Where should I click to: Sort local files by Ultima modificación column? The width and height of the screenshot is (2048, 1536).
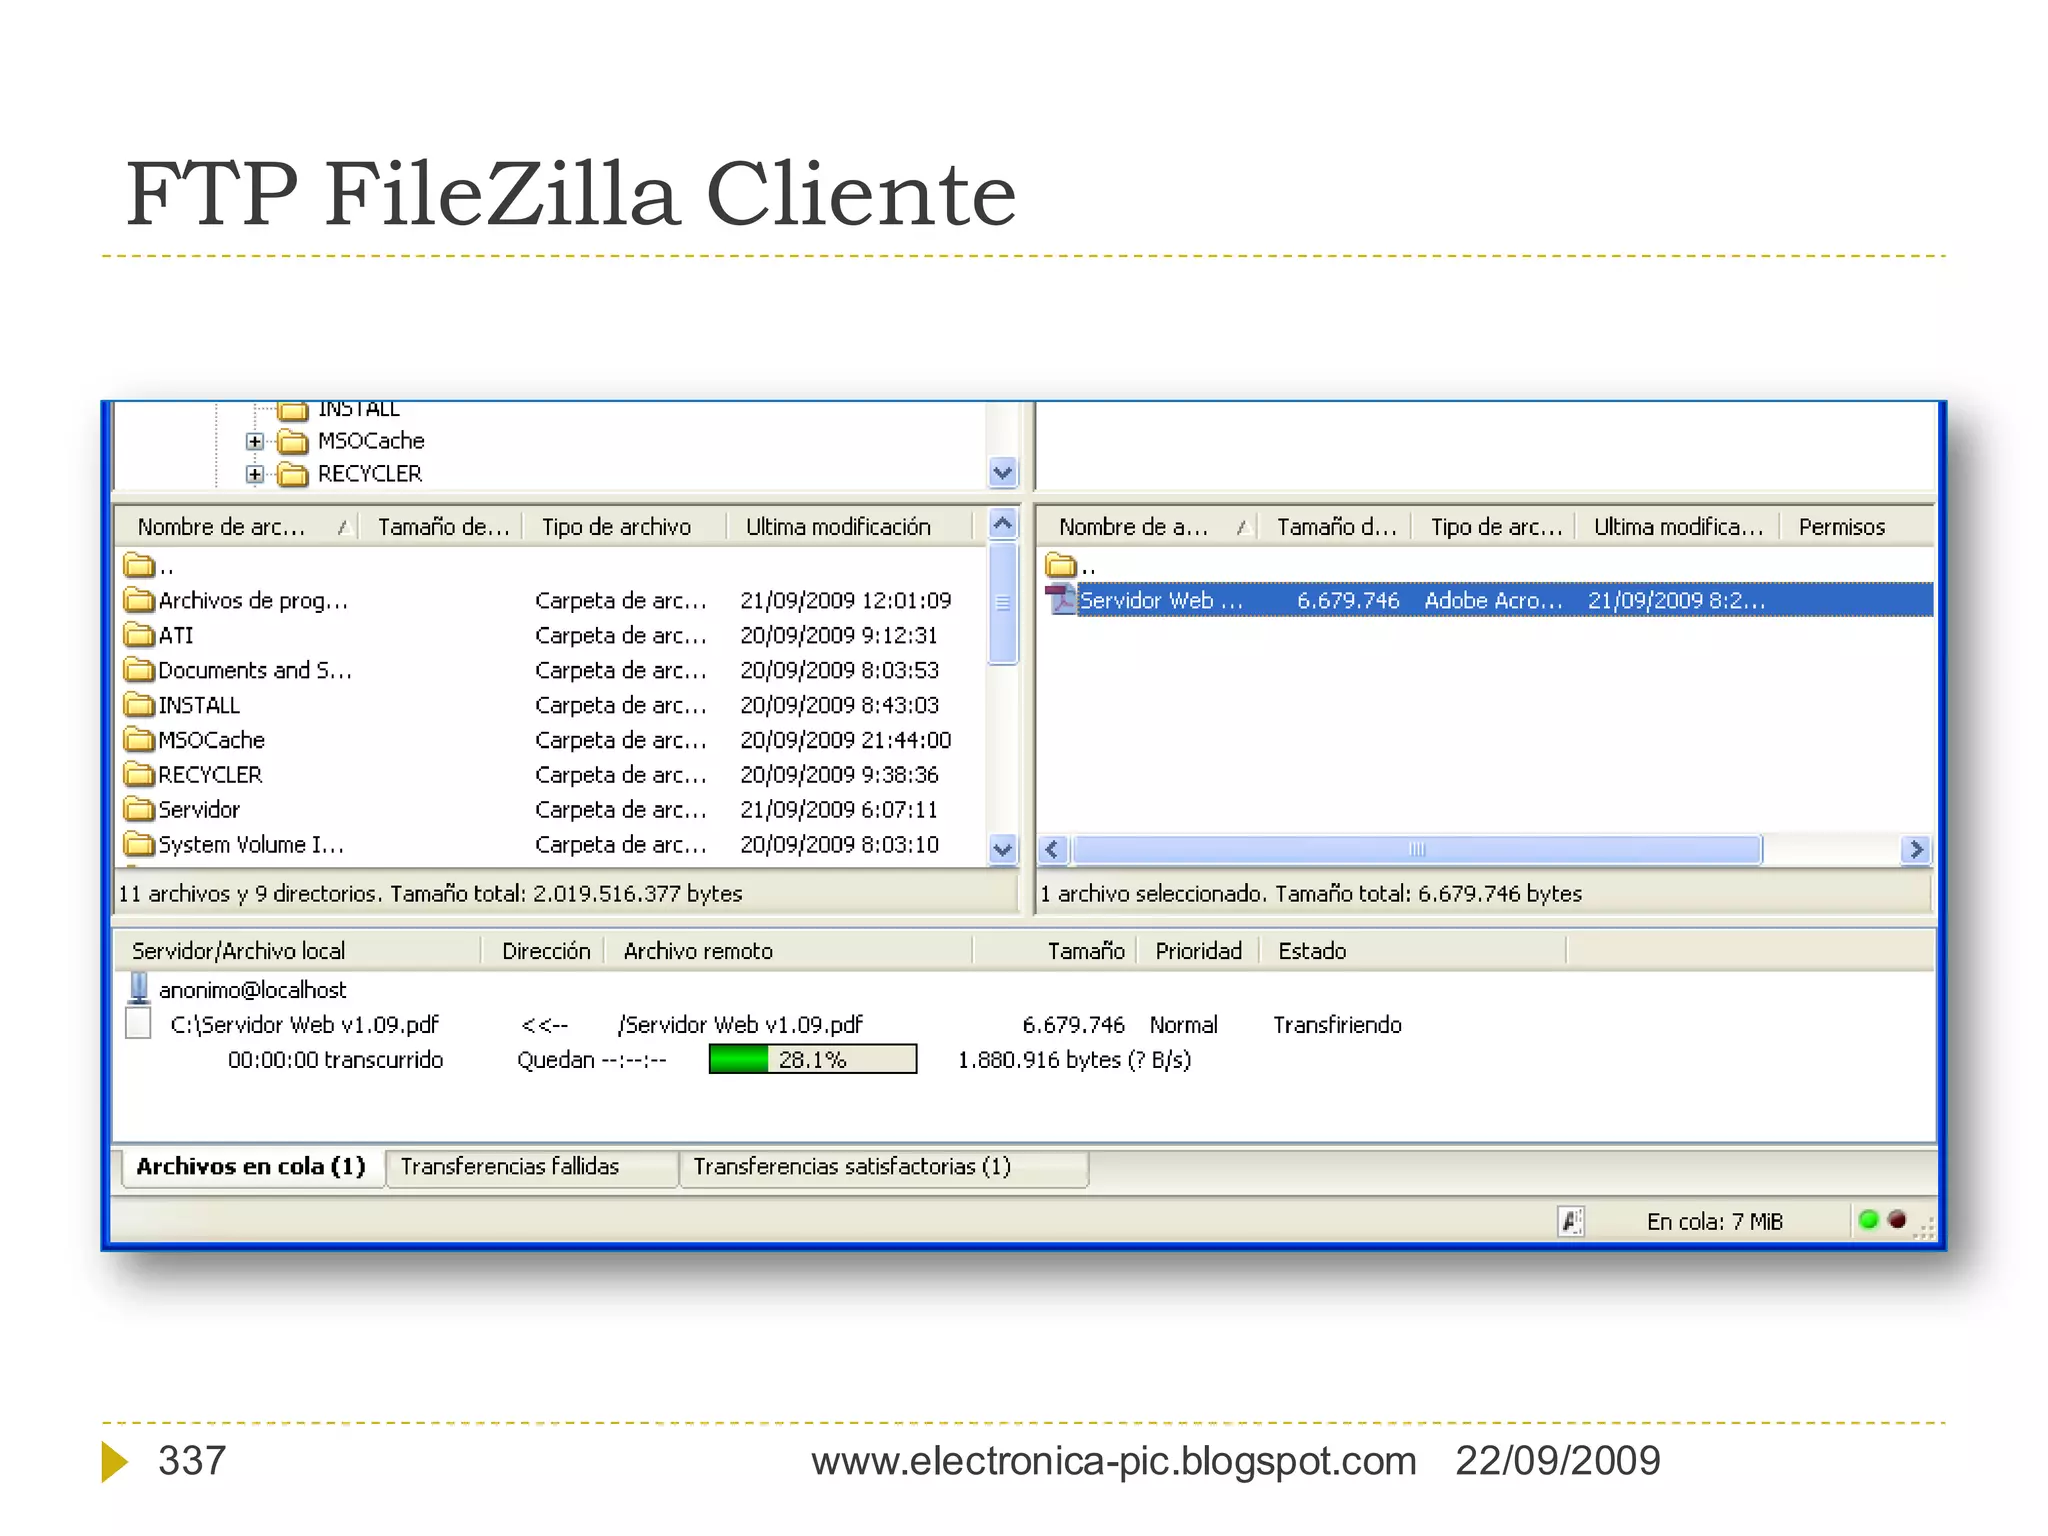(850, 527)
